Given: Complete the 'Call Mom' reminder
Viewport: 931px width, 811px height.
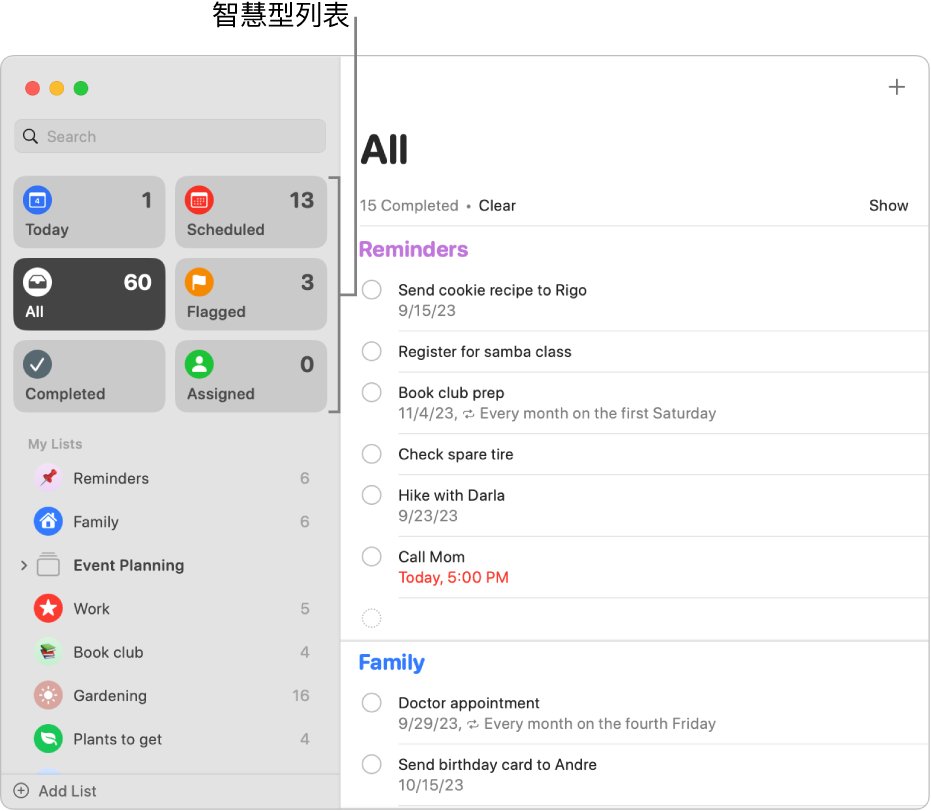Looking at the screenshot, I should pyautogui.click(x=372, y=557).
